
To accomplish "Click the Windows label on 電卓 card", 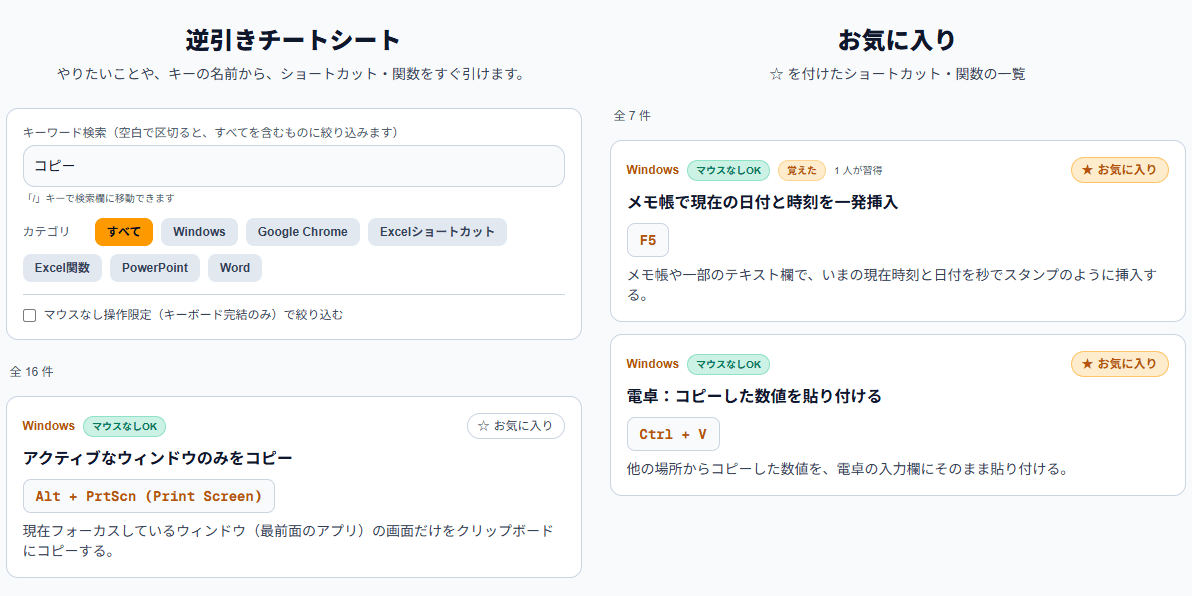I will click(x=652, y=364).
